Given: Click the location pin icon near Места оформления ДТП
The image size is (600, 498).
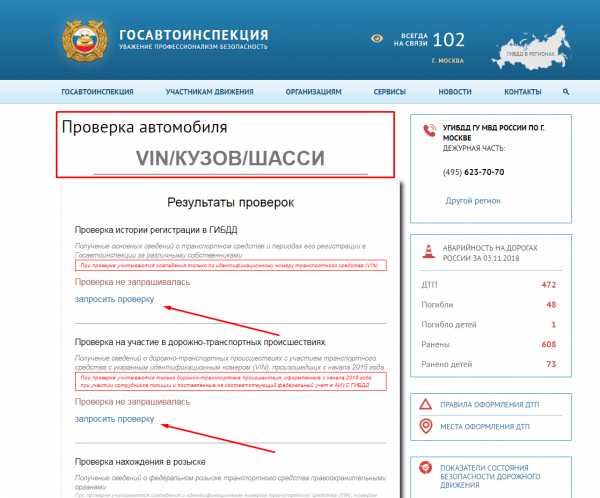Looking at the screenshot, I should tap(426, 426).
